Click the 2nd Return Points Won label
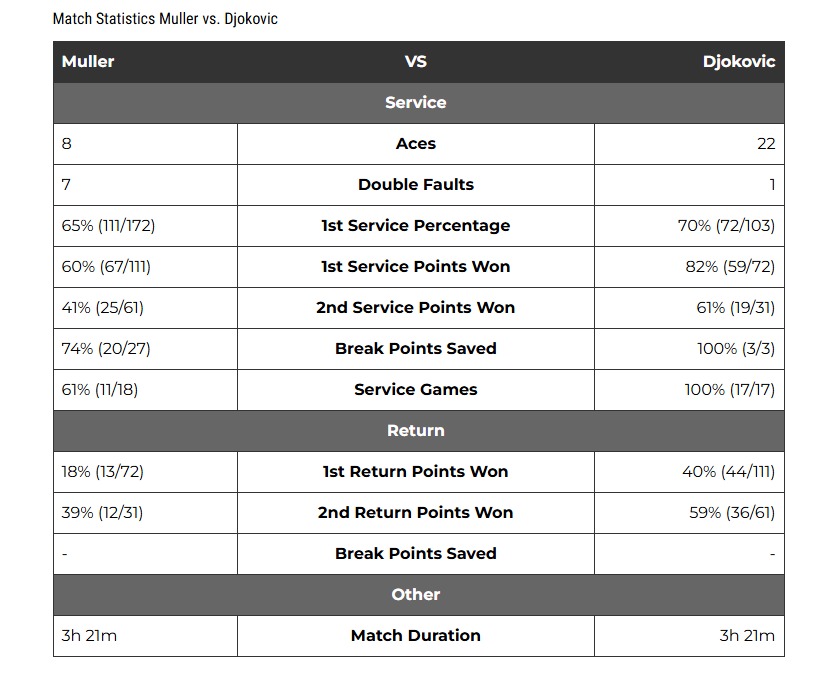 416,513
